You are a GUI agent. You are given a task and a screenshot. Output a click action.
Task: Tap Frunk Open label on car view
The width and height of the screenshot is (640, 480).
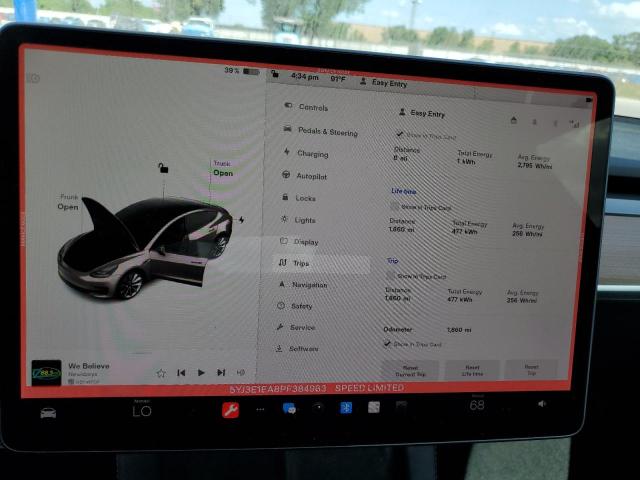coord(68,202)
